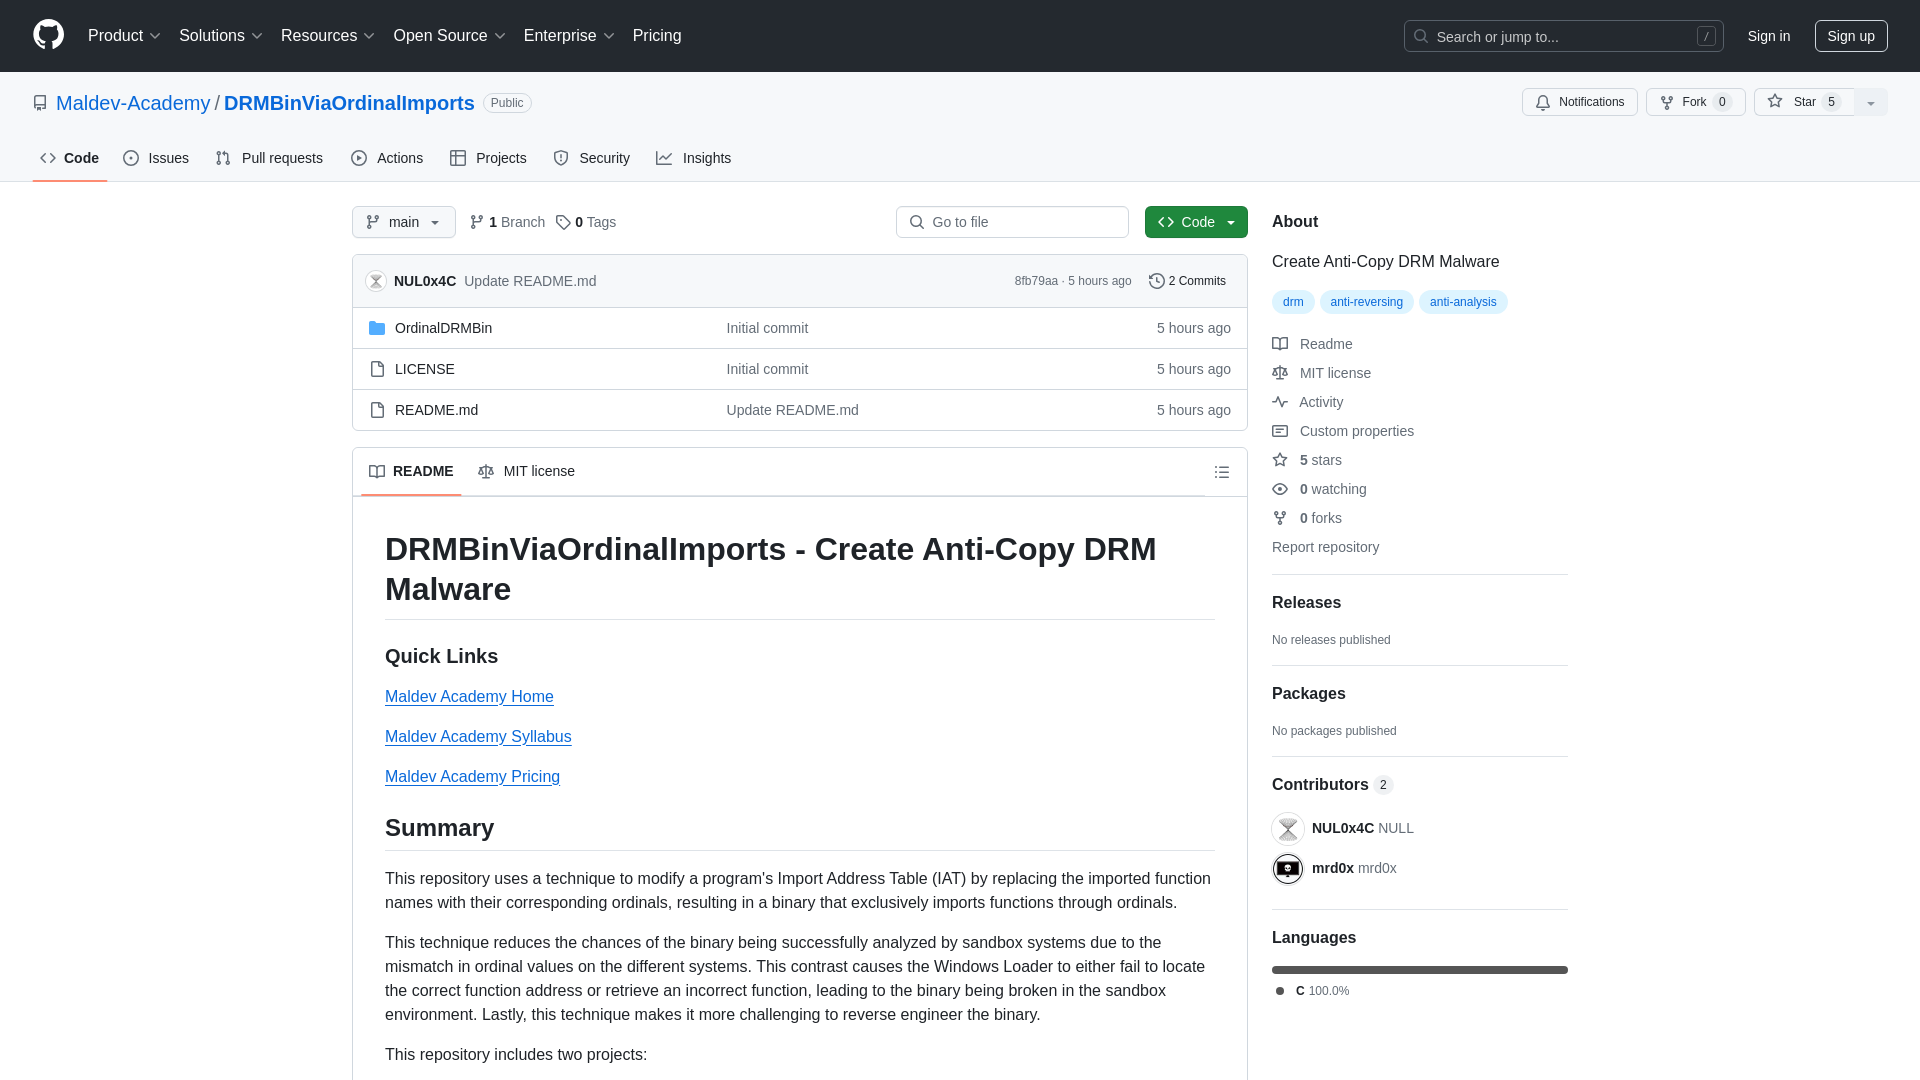The width and height of the screenshot is (1920, 1080).
Task: Open the Maldev Academy Syllabus link
Action: coord(478,737)
